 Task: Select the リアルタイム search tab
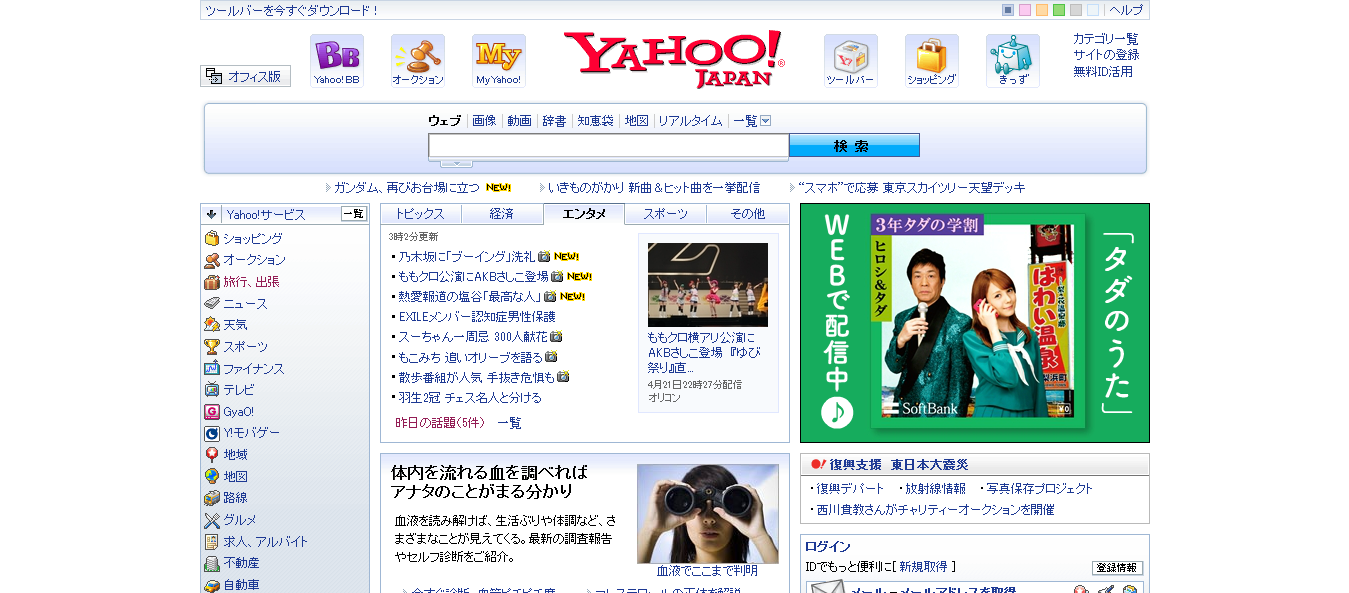[x=690, y=121]
